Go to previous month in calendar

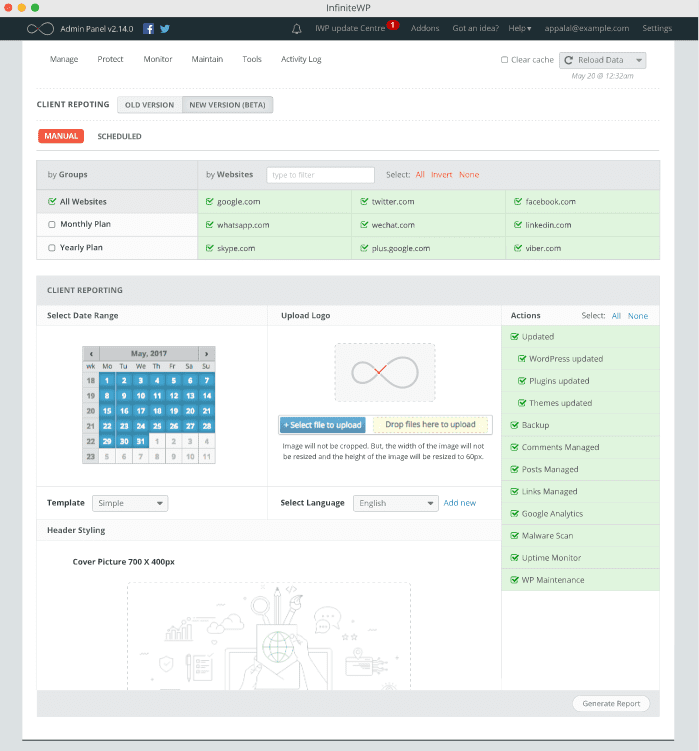(x=91, y=354)
